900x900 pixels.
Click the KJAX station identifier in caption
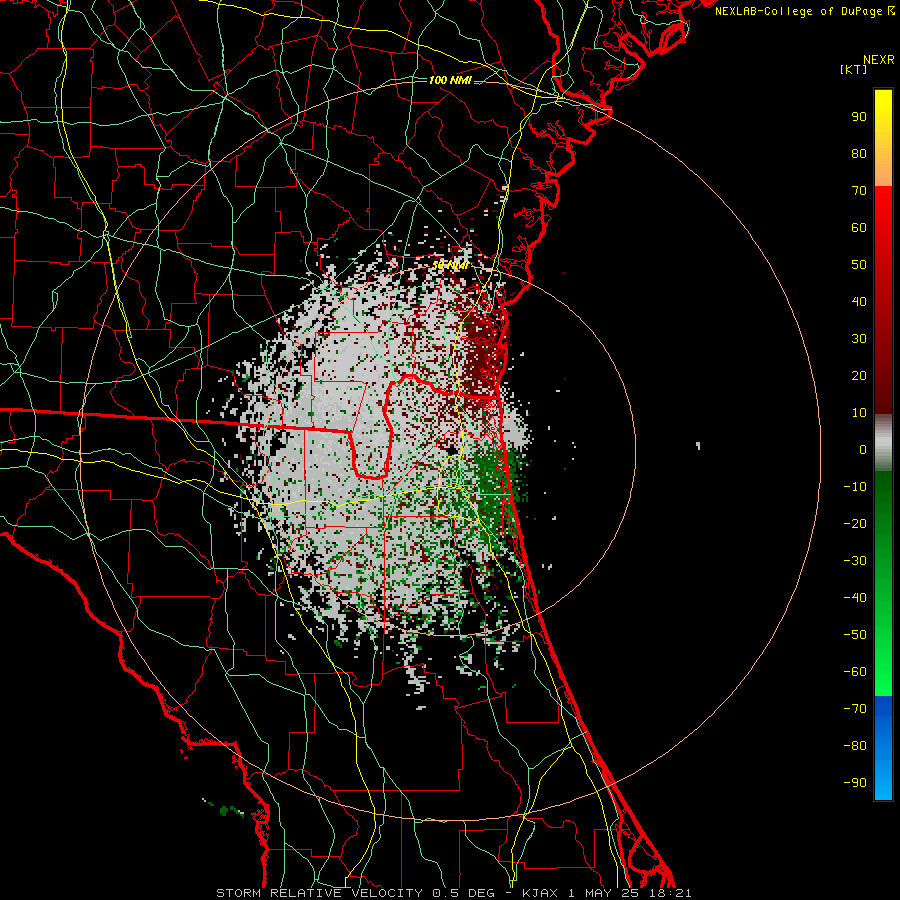coord(542,893)
